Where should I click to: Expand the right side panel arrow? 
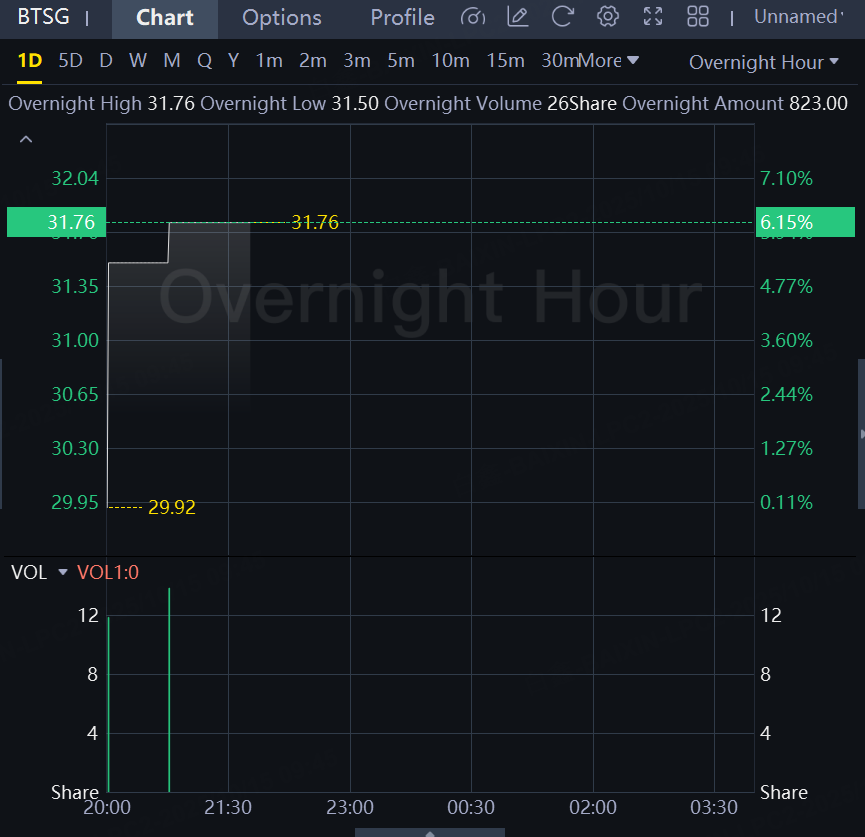click(x=860, y=434)
